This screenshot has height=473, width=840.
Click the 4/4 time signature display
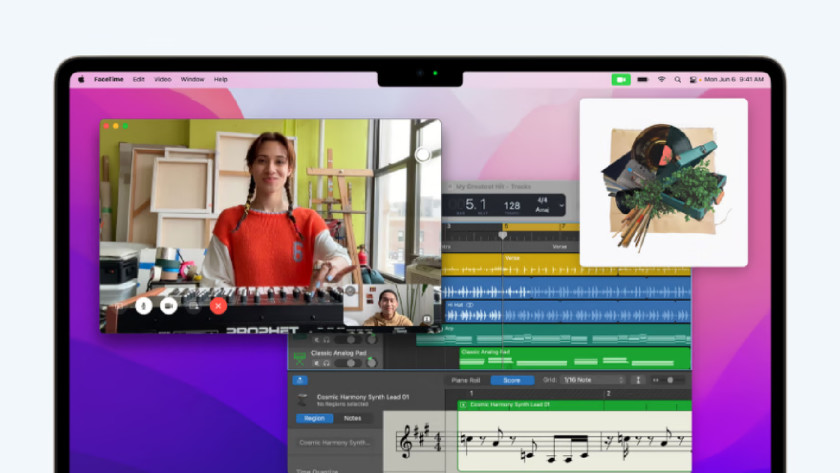point(542,200)
